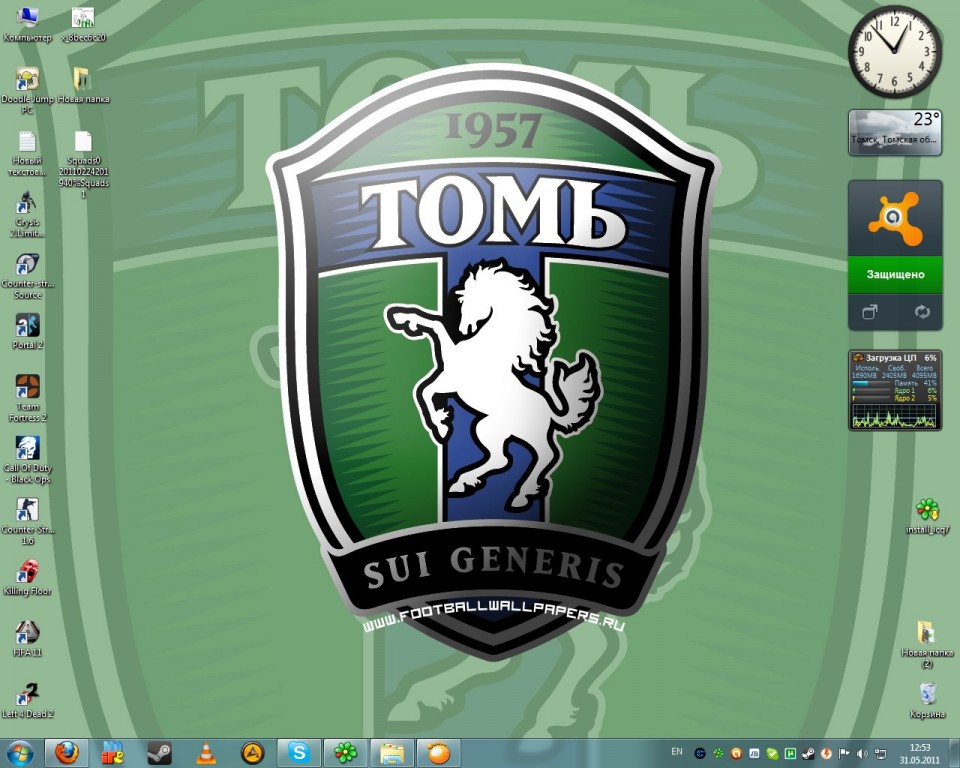Launch the Counter-Strike 1.6 shortcut
Screen dimensions: 960x768
click(28, 521)
